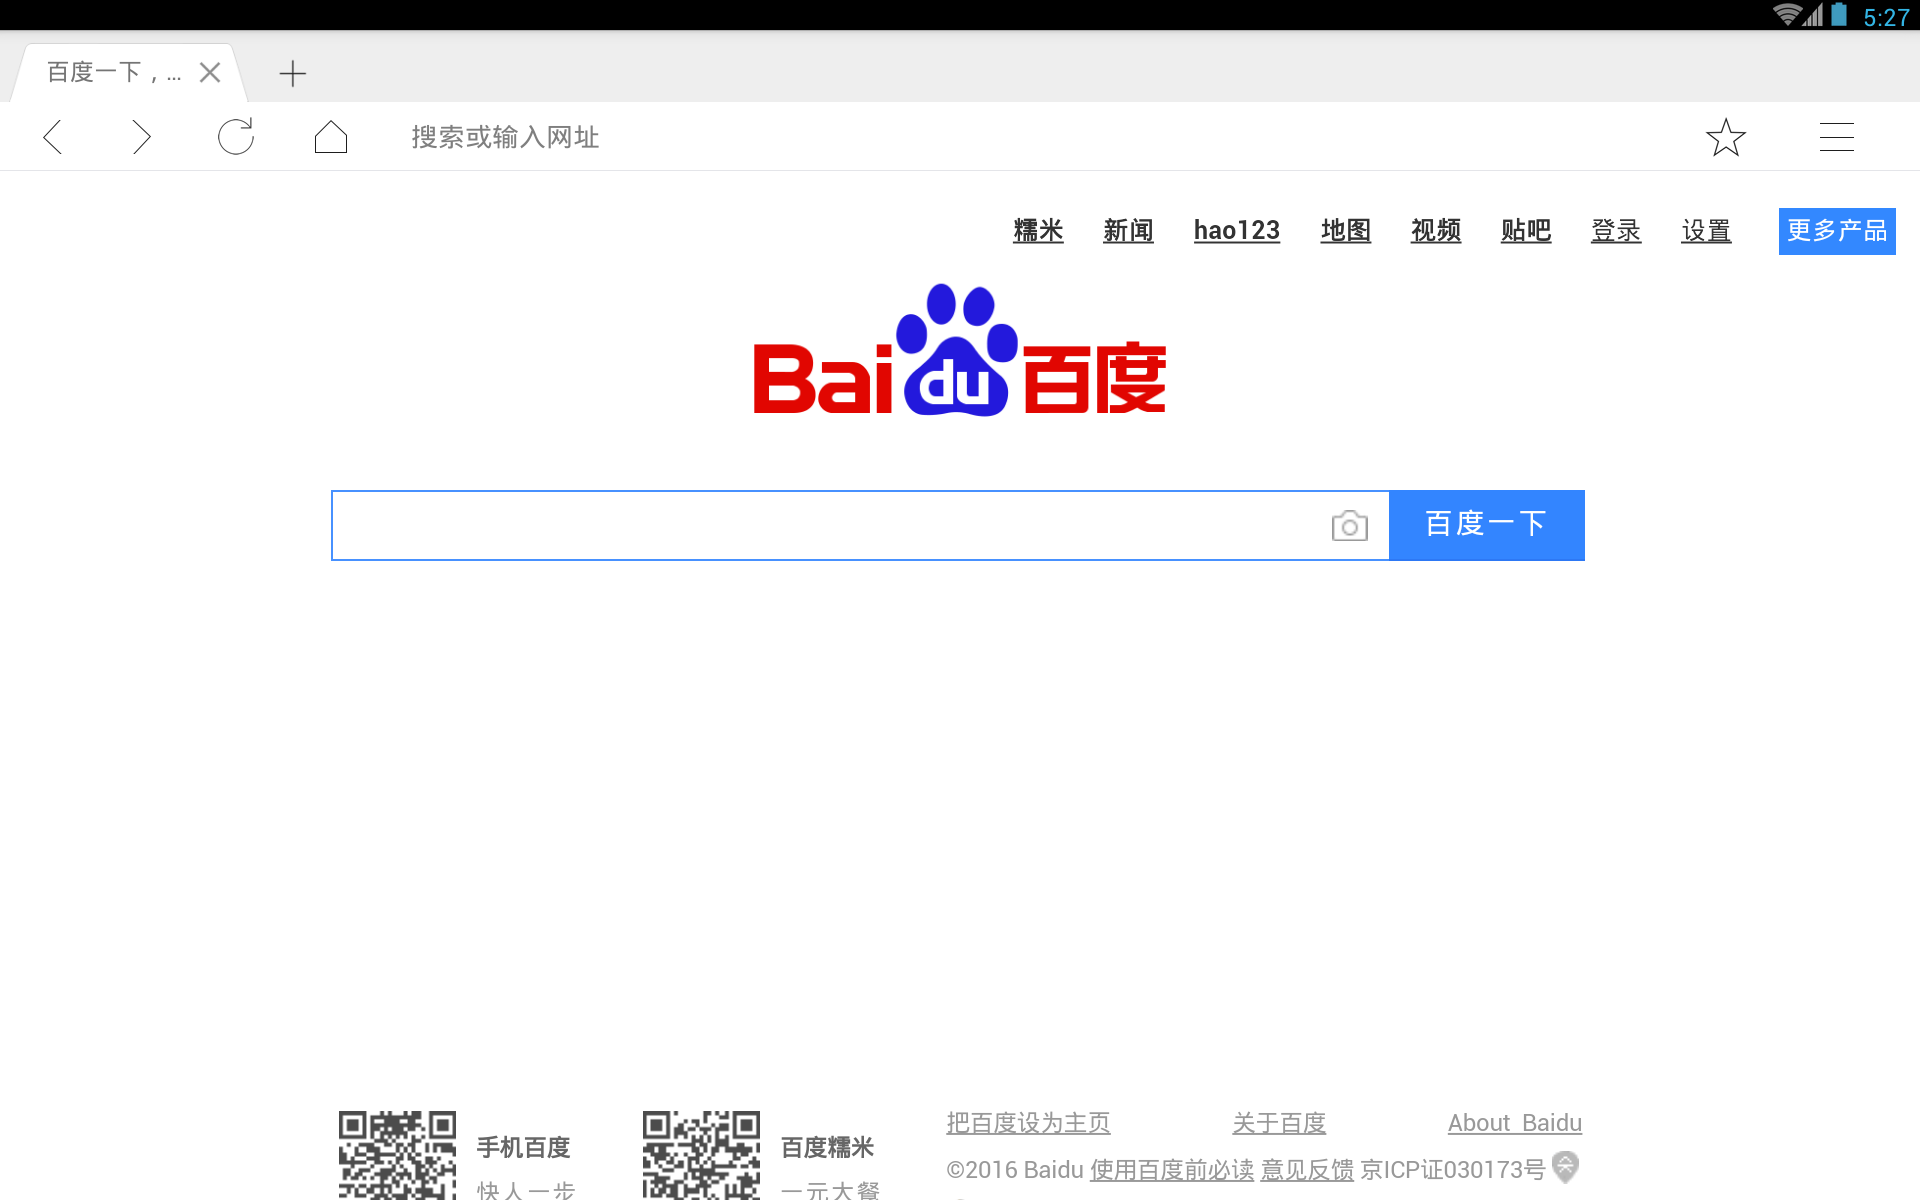Screen dimensions: 1920x1200
Task: Click the Baidu logo
Action: click(959, 350)
